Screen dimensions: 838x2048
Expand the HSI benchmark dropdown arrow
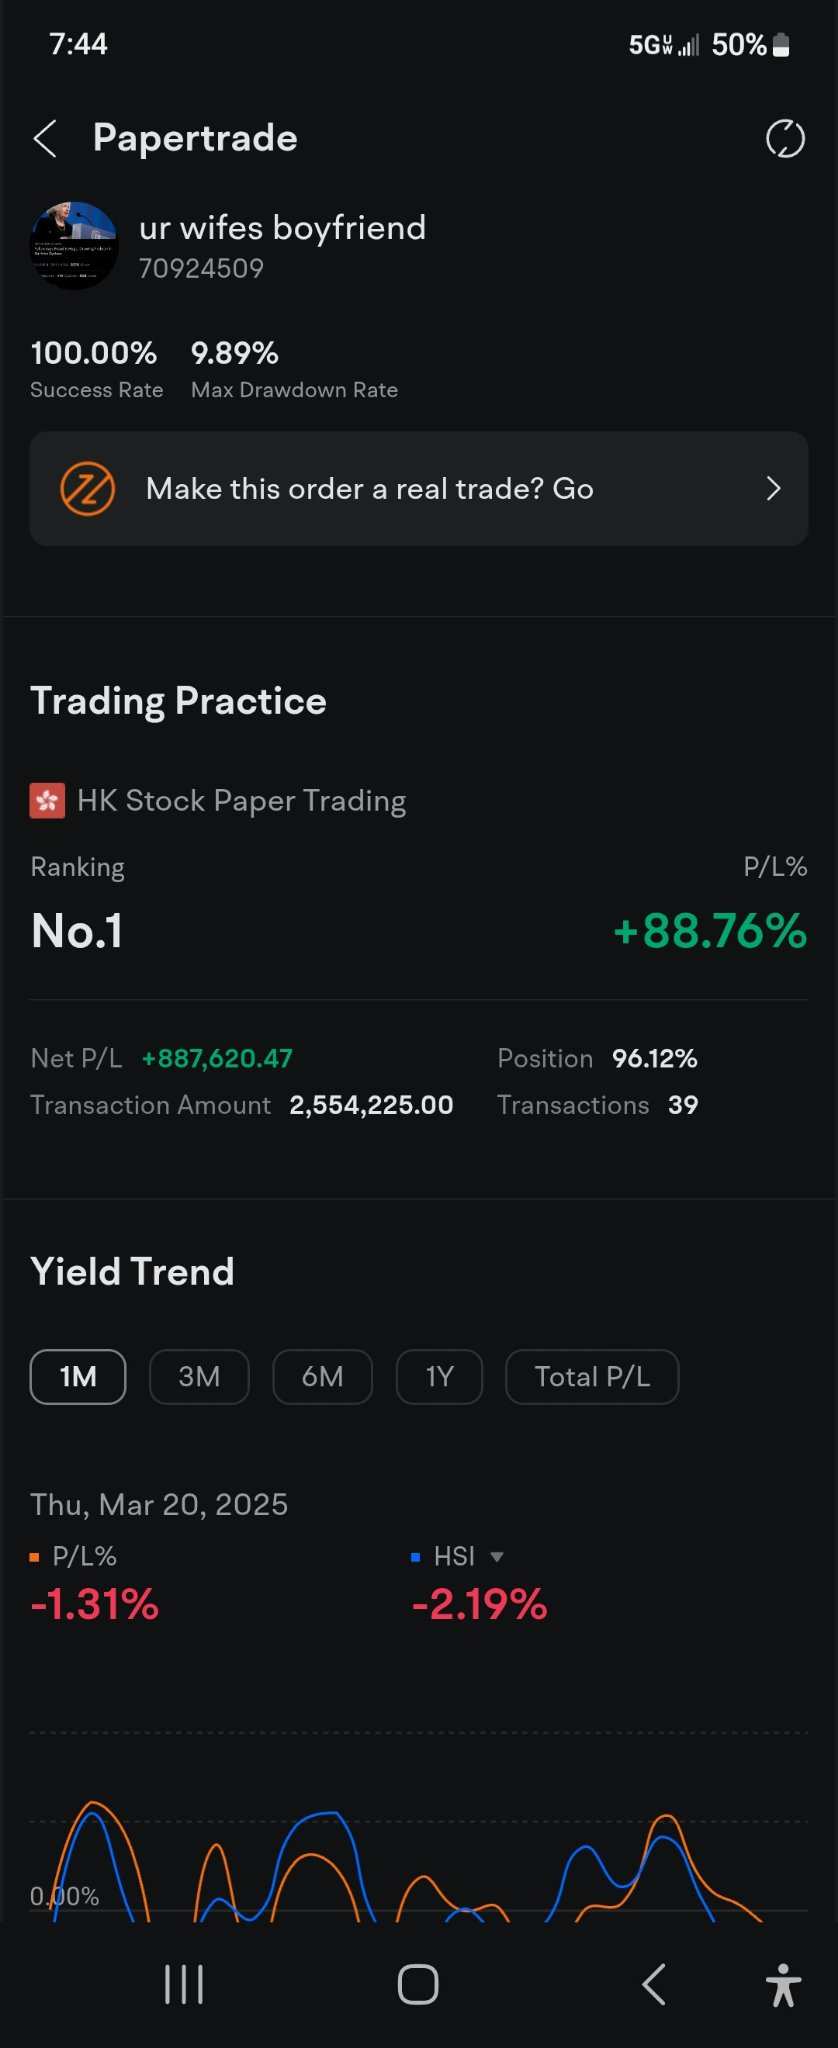(497, 1557)
